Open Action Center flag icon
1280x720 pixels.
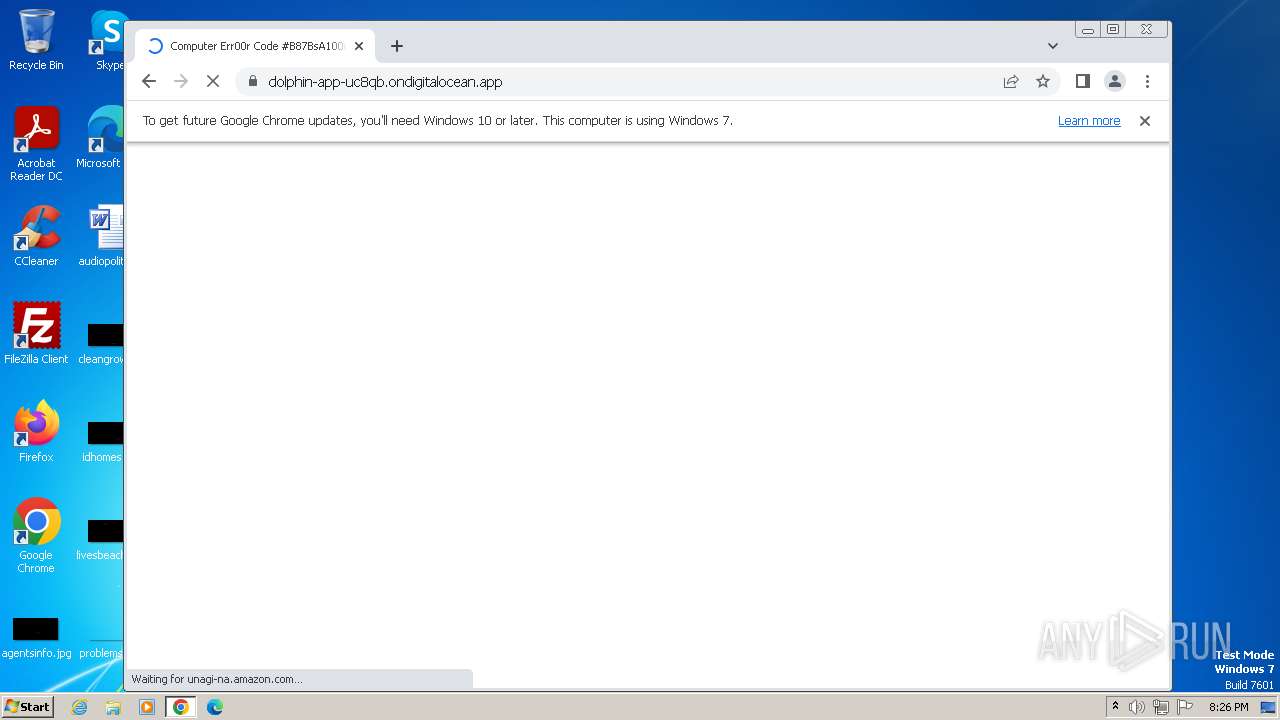coord(1185,707)
